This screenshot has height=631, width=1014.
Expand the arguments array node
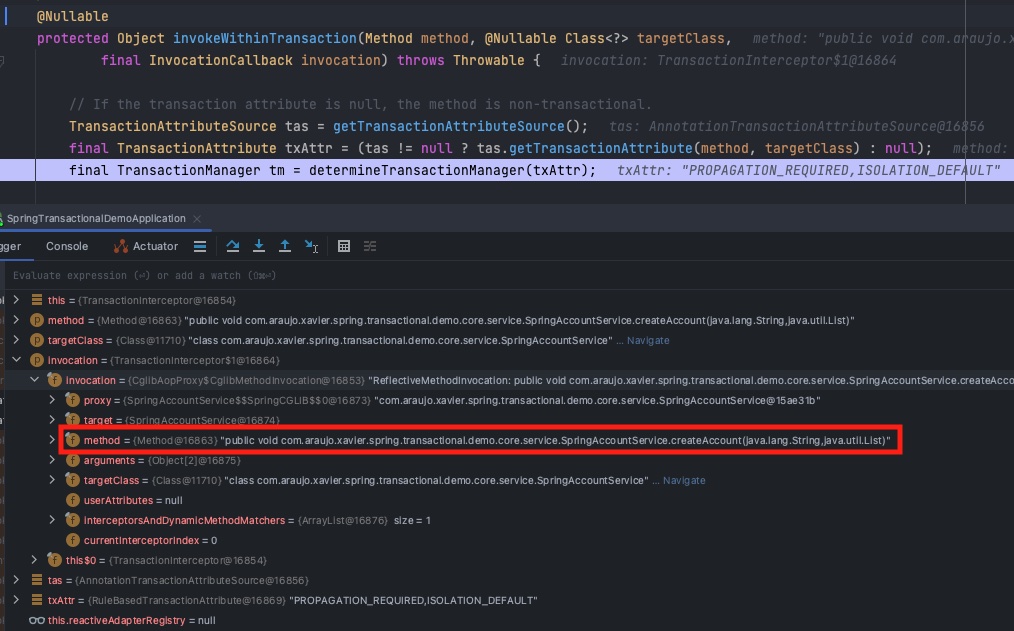[53, 460]
